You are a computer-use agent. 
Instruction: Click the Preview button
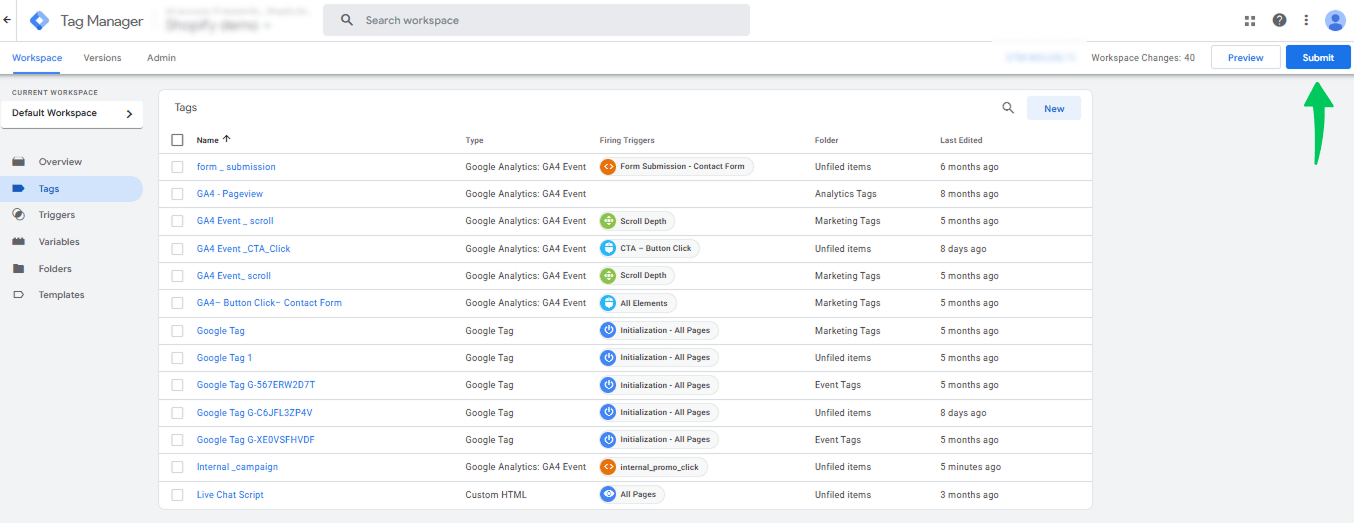tap(1246, 58)
